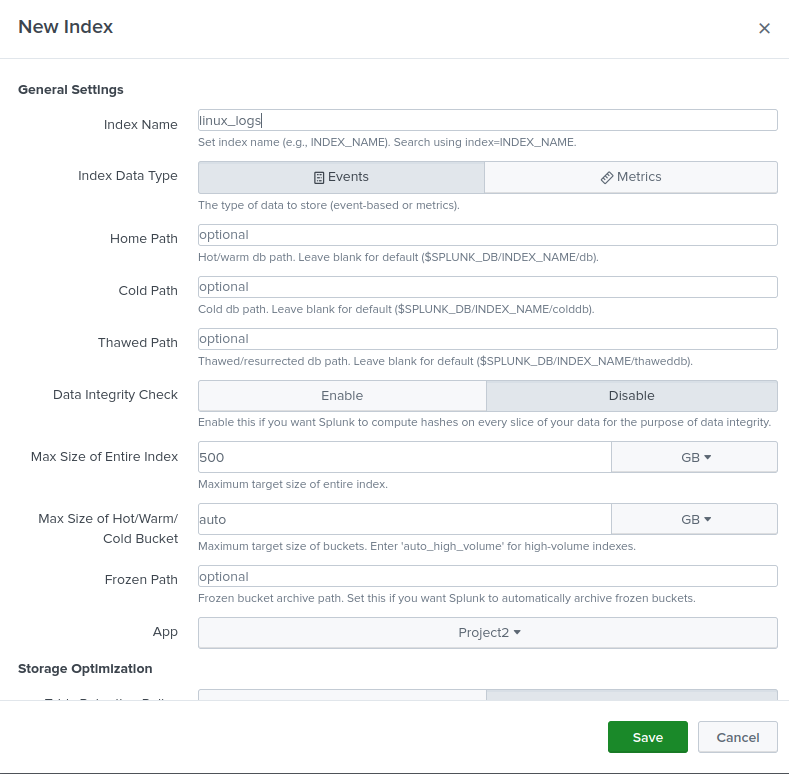Click the Storage Optimization heading
The height and width of the screenshot is (774, 789).
85,669
